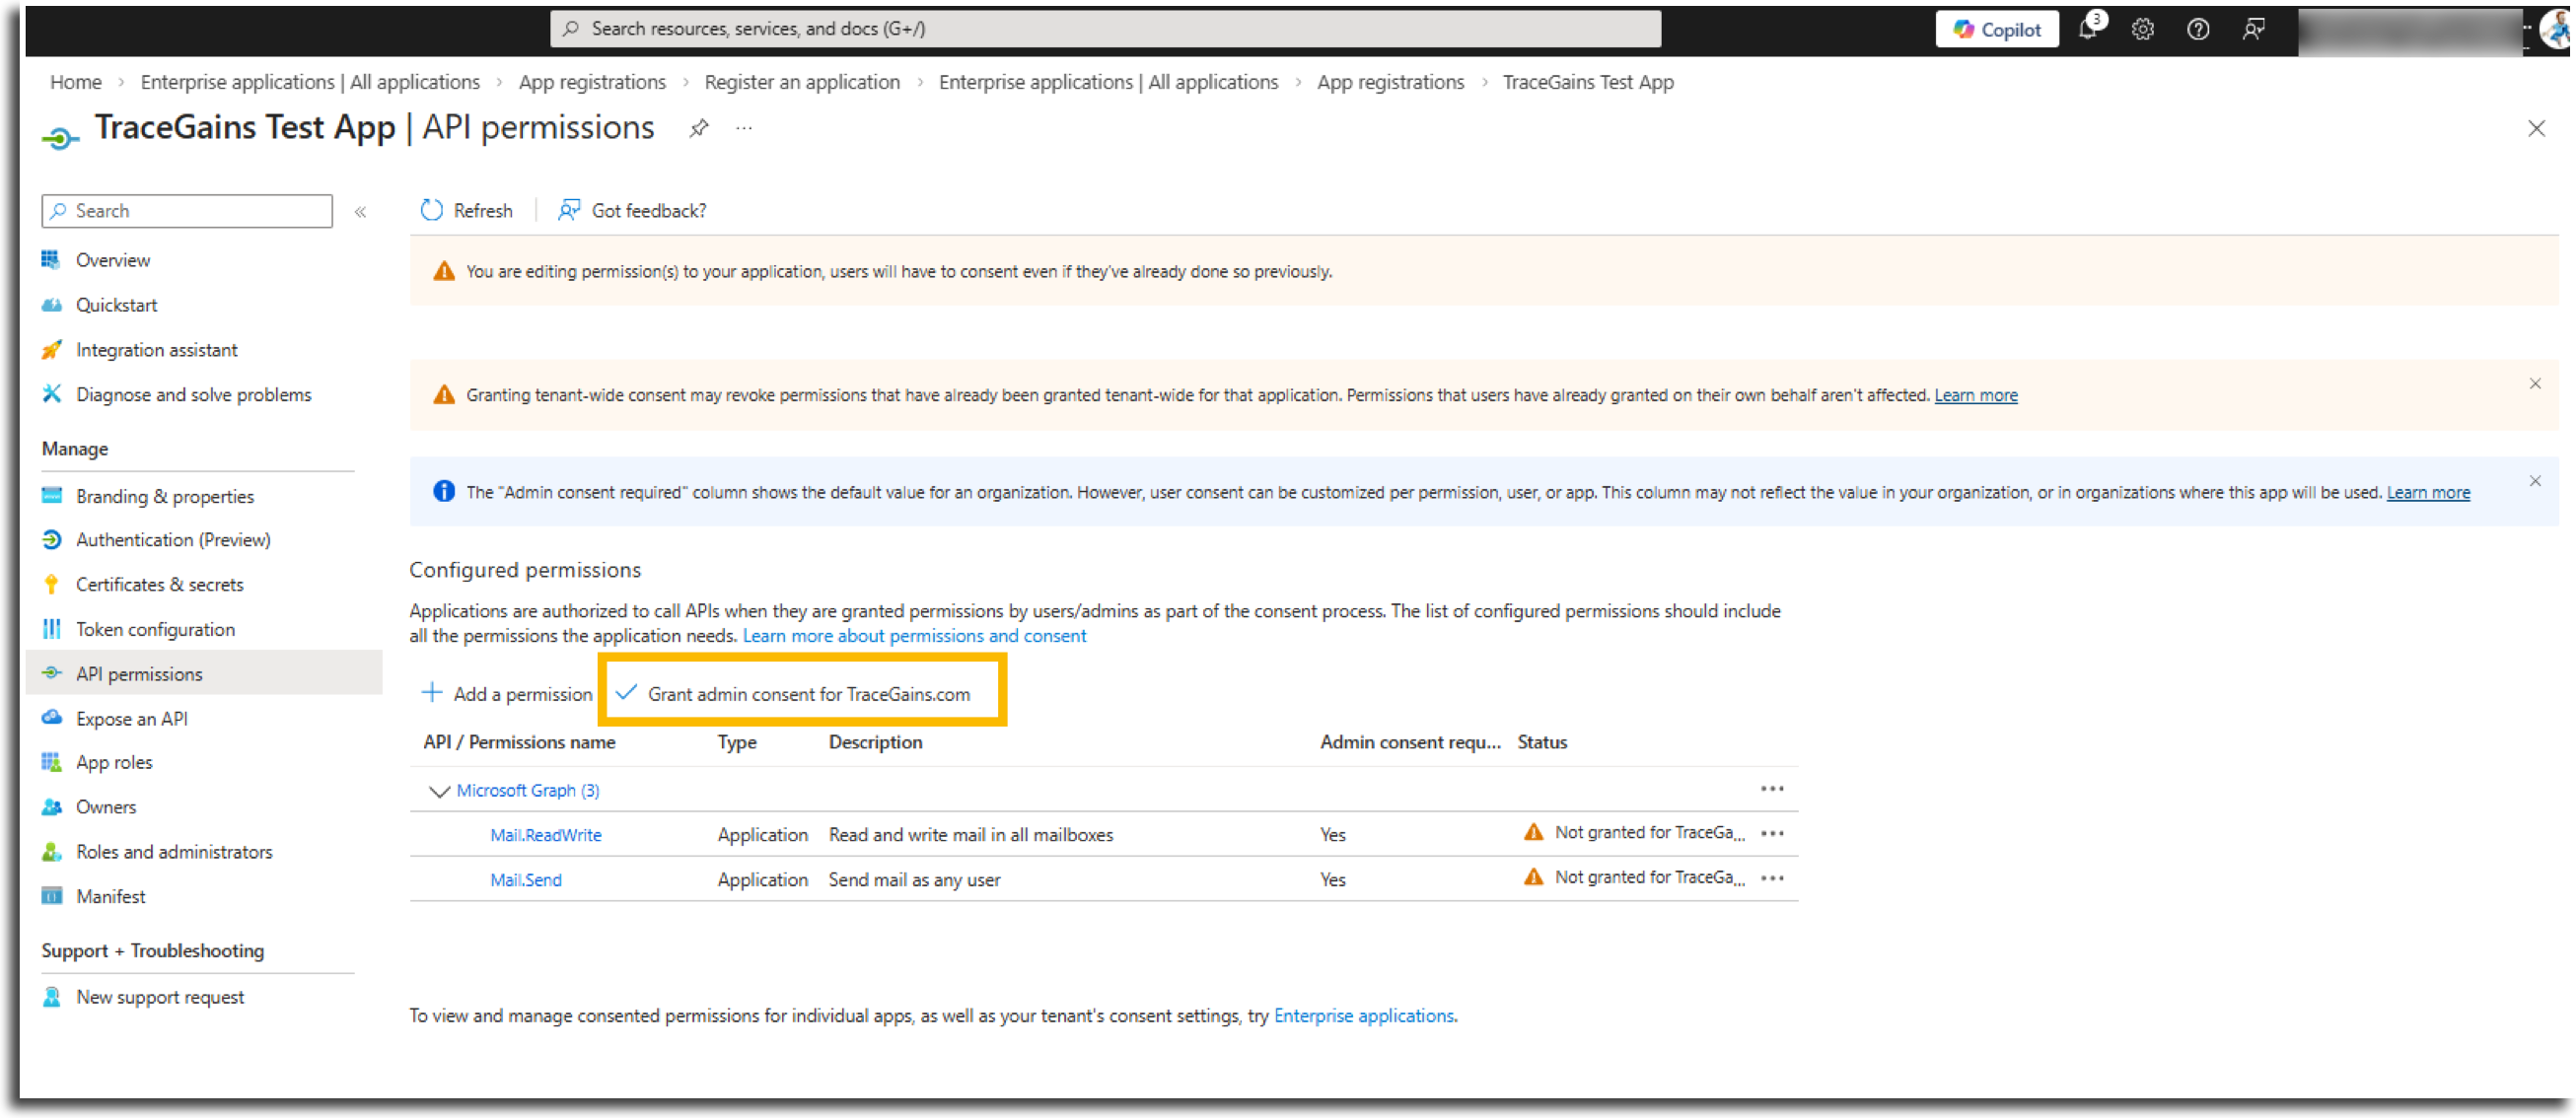Viewport: 2576px width, 1118px height.
Task: Open Branding & properties
Action: 164,497
